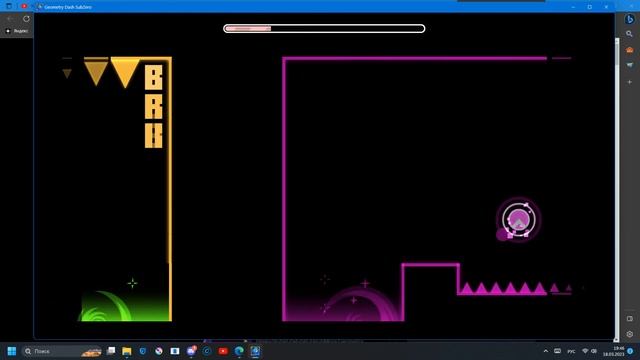Switch the РУС input language indicator
Image resolution: width=640 pixels, height=360 pixels.
click(x=571, y=351)
